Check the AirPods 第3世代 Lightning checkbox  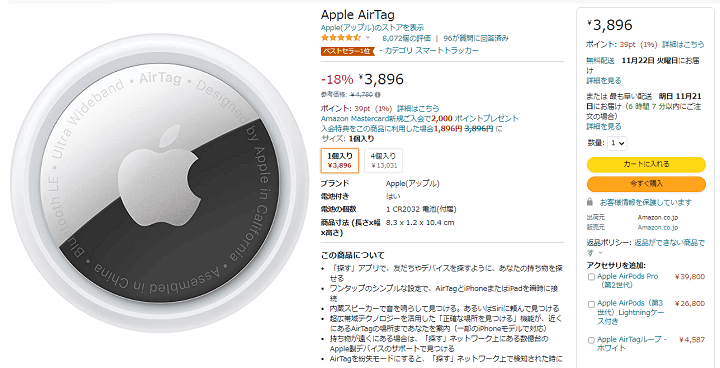coord(591,304)
